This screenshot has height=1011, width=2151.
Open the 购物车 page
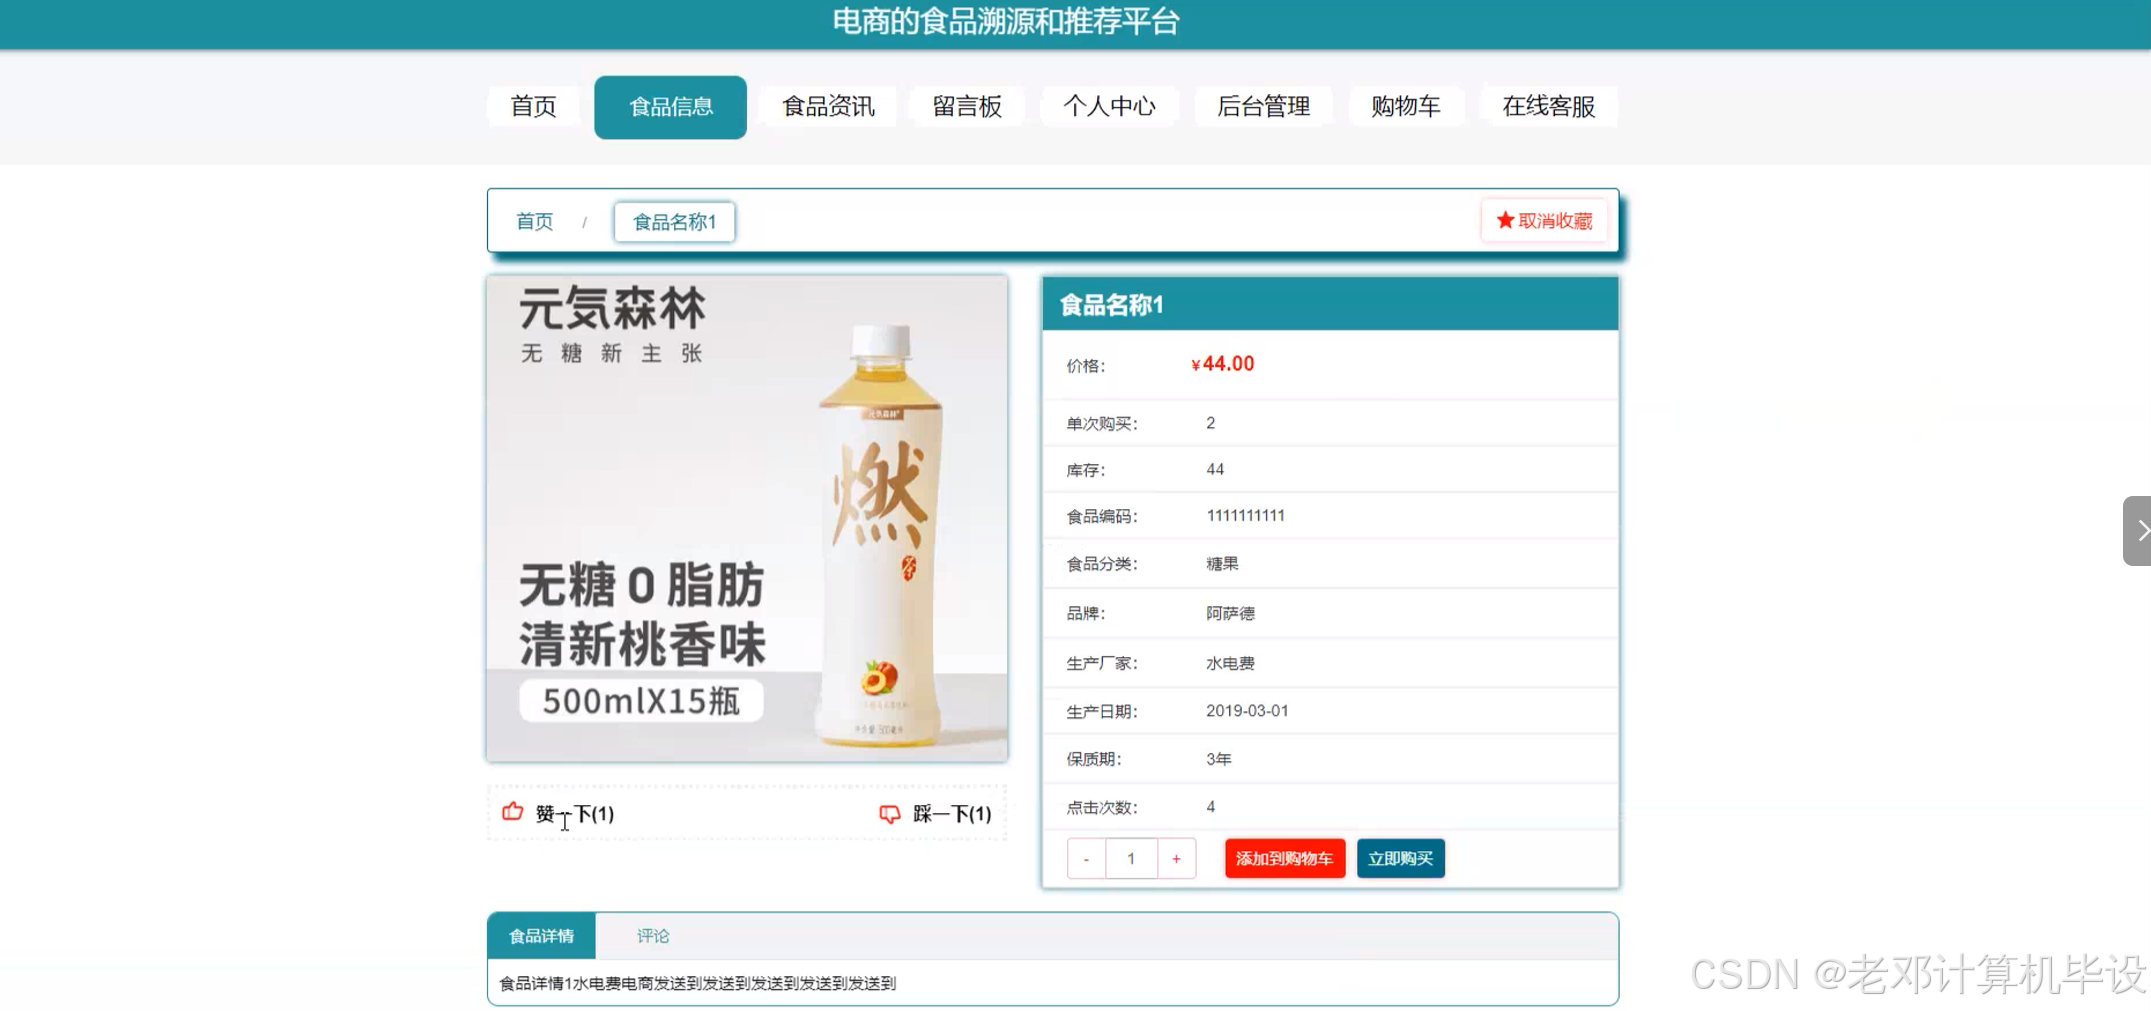(1405, 106)
